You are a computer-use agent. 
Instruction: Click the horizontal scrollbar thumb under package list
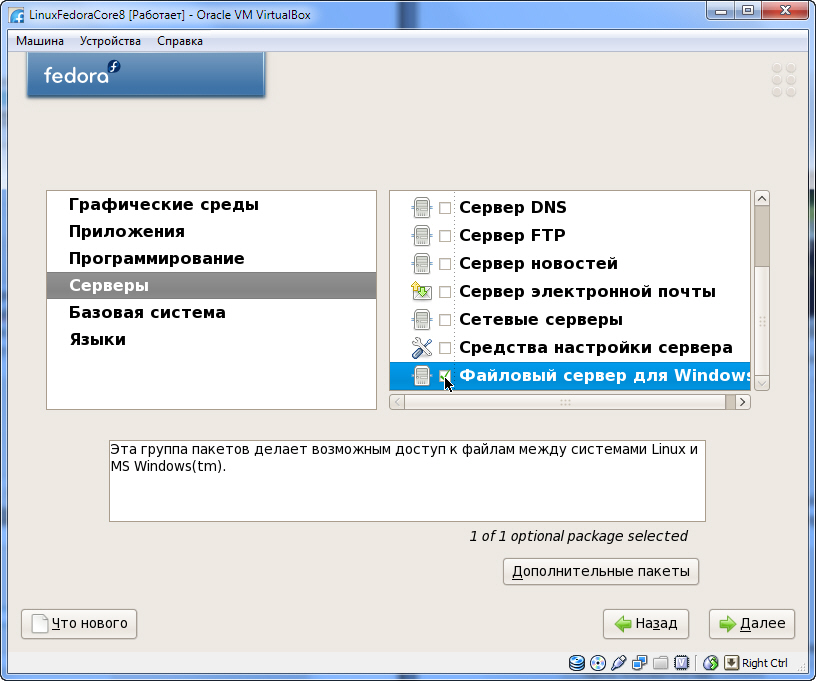click(x=565, y=402)
